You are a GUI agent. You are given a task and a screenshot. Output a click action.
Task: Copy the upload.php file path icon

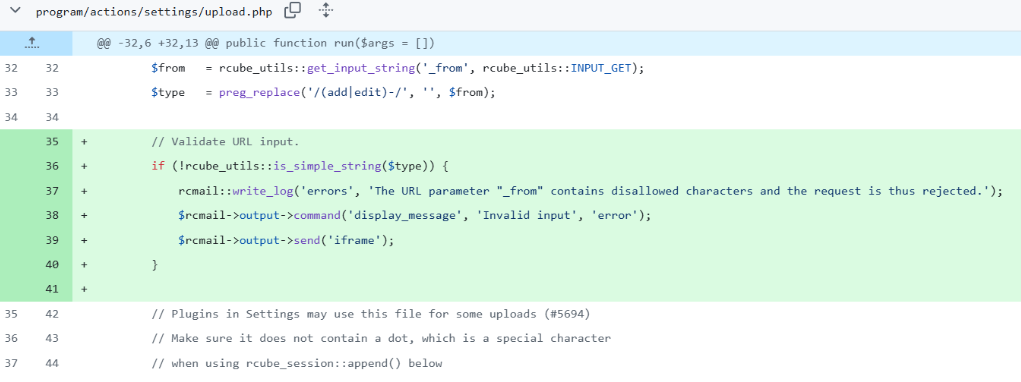pyautogui.click(x=293, y=10)
